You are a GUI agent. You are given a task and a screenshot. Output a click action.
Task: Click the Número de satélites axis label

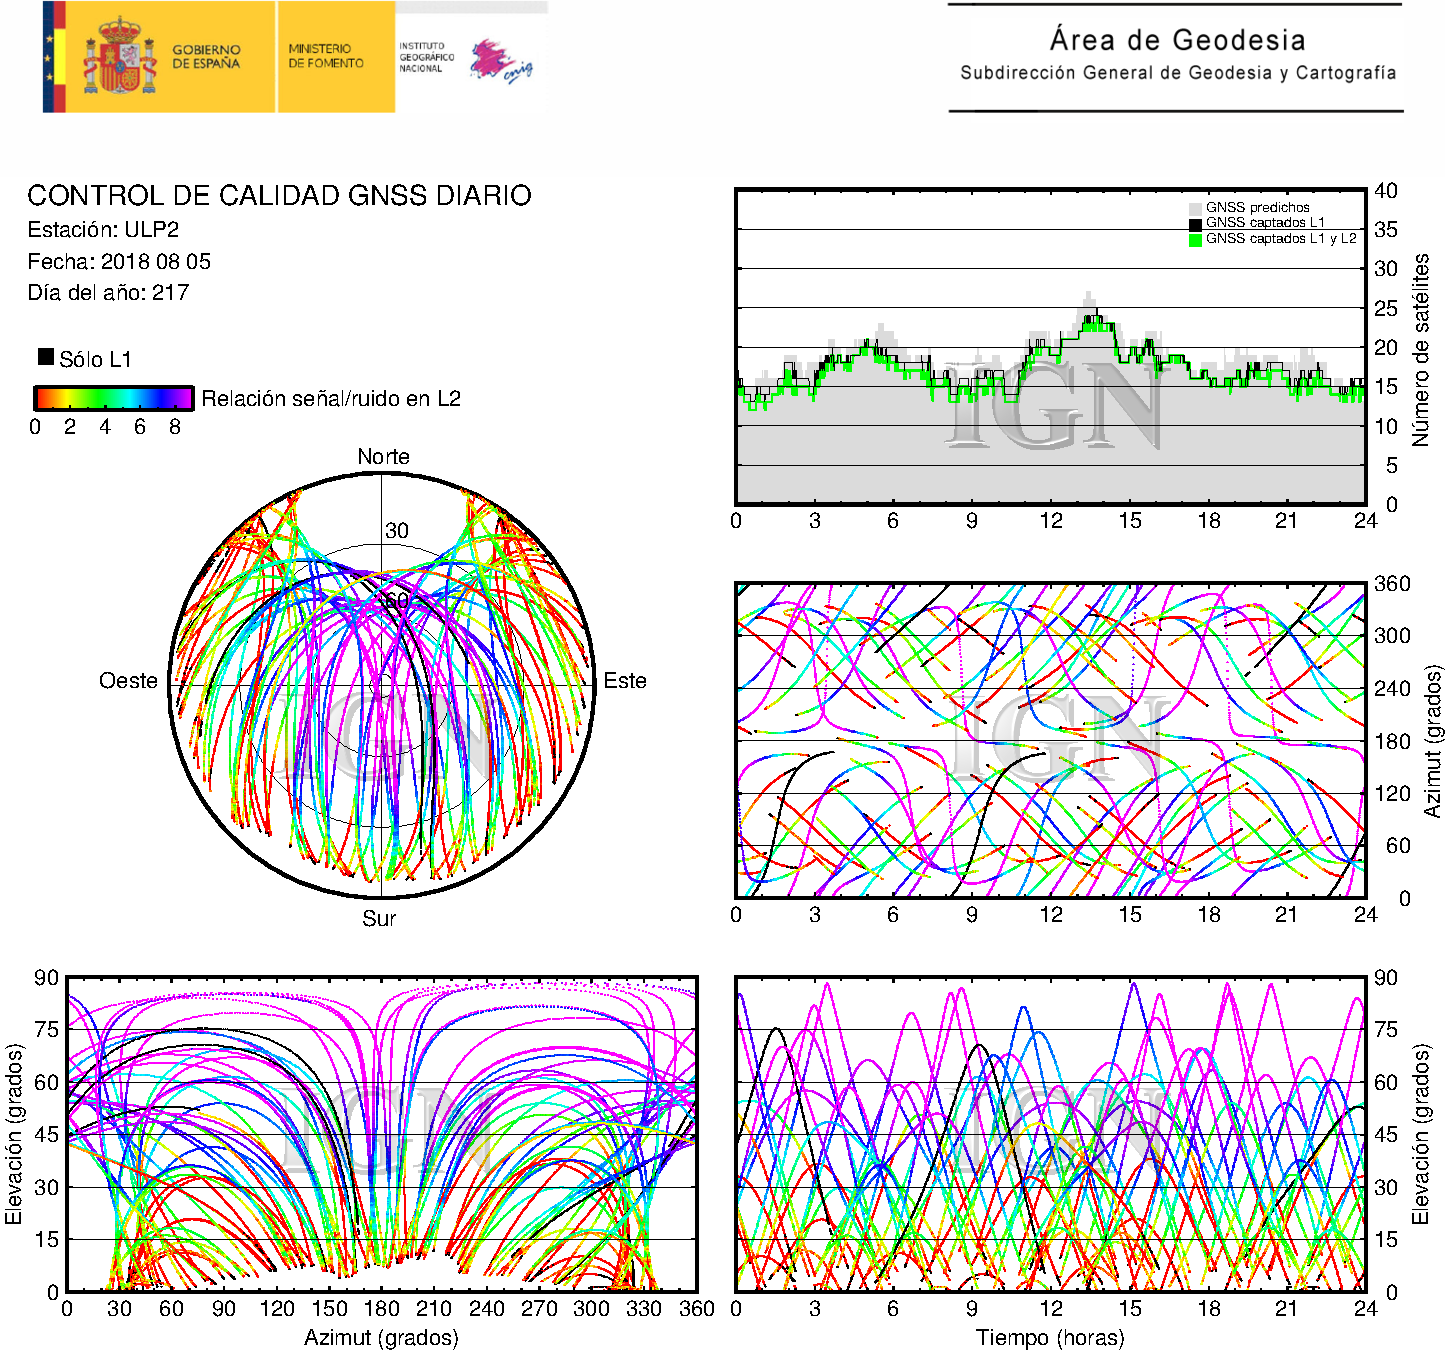click(1420, 349)
